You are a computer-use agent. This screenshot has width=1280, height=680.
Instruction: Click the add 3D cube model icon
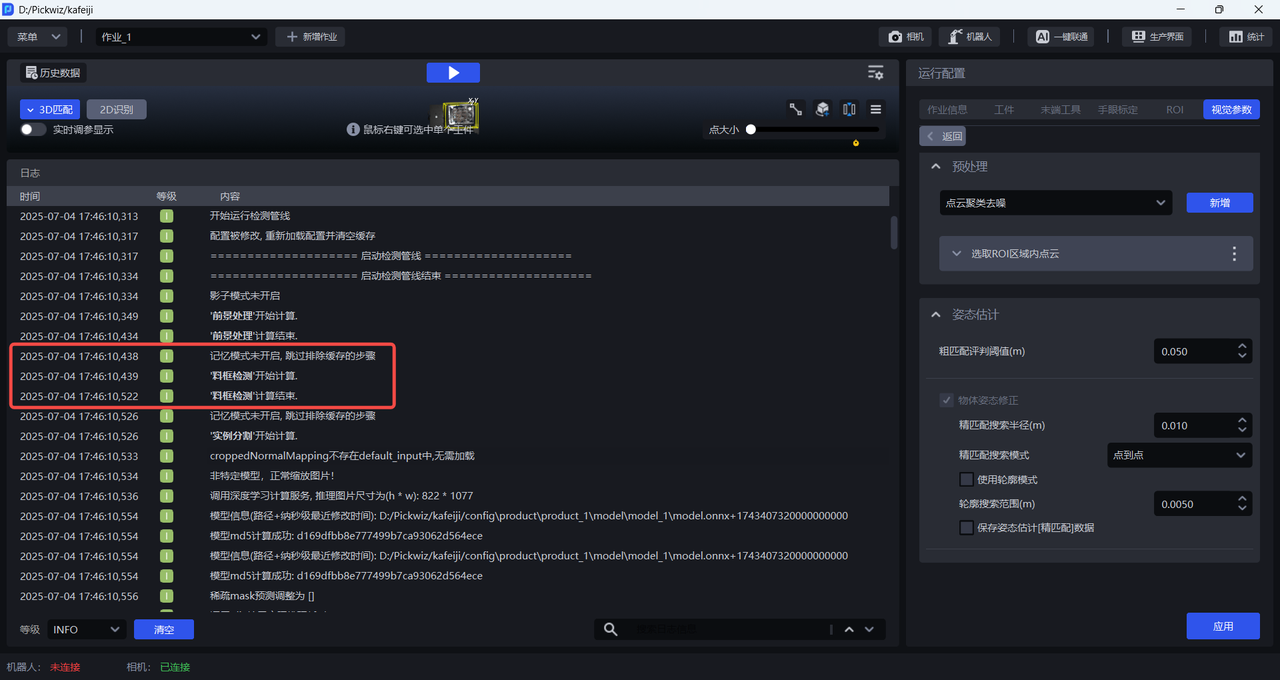[822, 109]
